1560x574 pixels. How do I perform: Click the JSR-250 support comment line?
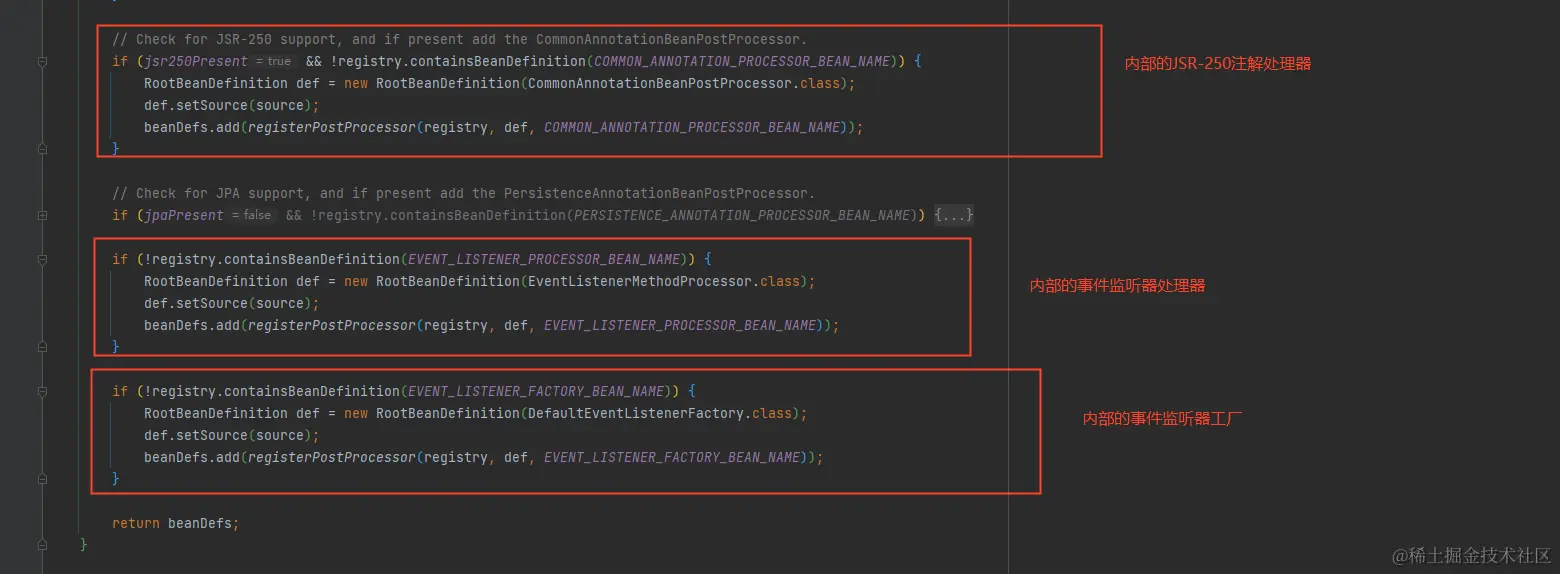459,39
